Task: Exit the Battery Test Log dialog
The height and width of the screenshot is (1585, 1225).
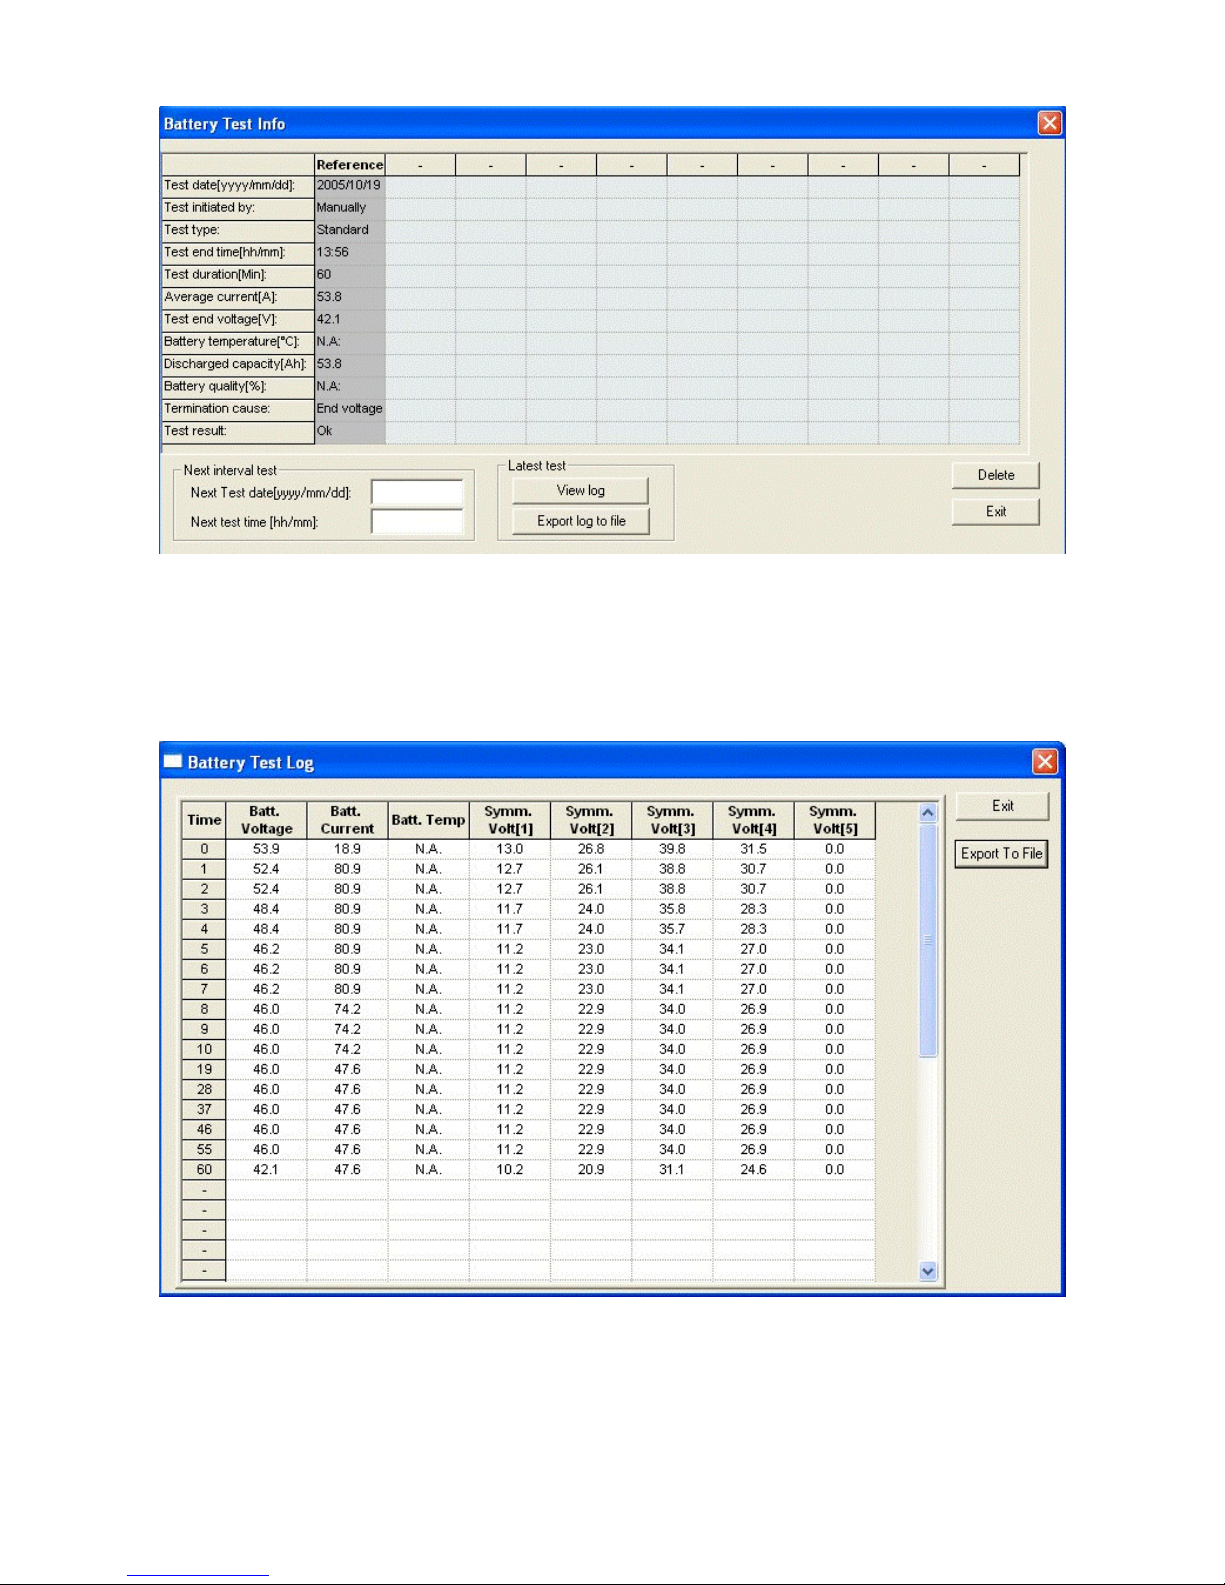Action: pos(1002,806)
